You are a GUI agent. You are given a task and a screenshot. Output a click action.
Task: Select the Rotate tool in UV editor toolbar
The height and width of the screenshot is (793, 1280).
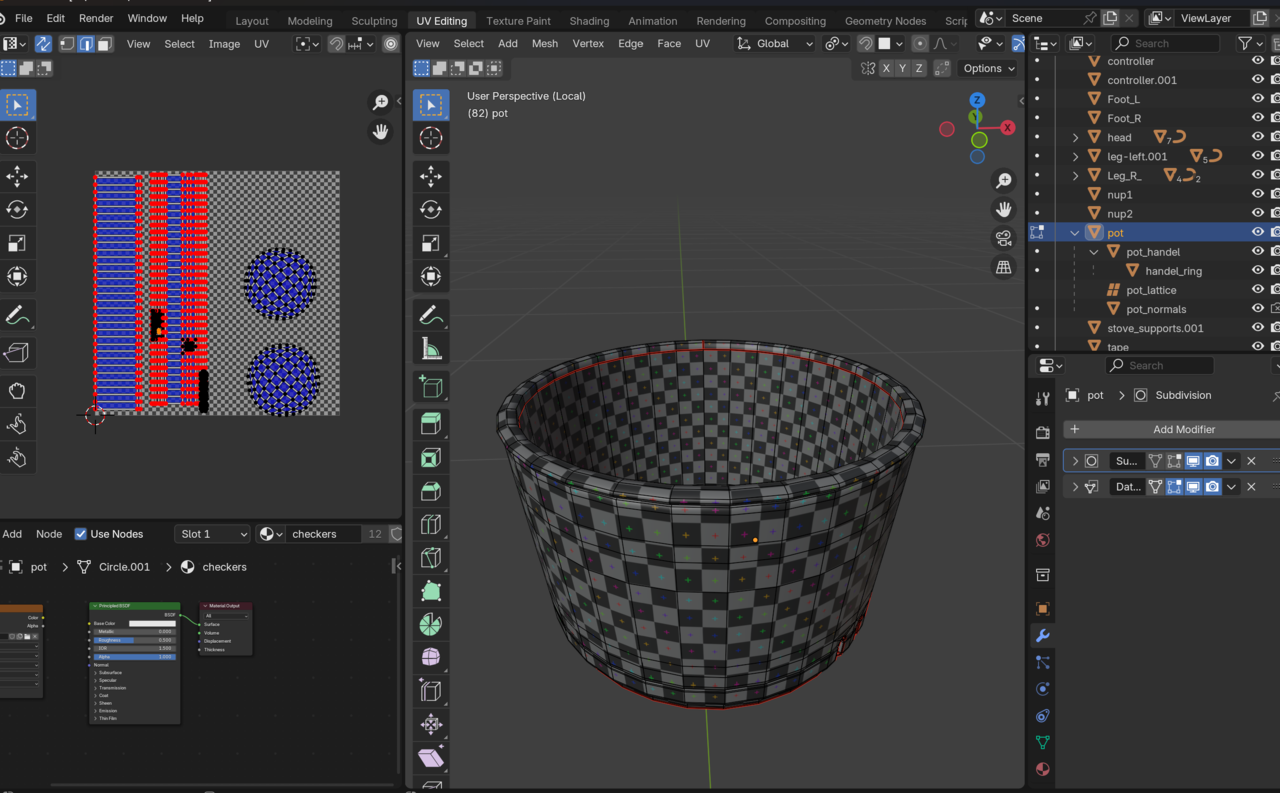pos(17,210)
